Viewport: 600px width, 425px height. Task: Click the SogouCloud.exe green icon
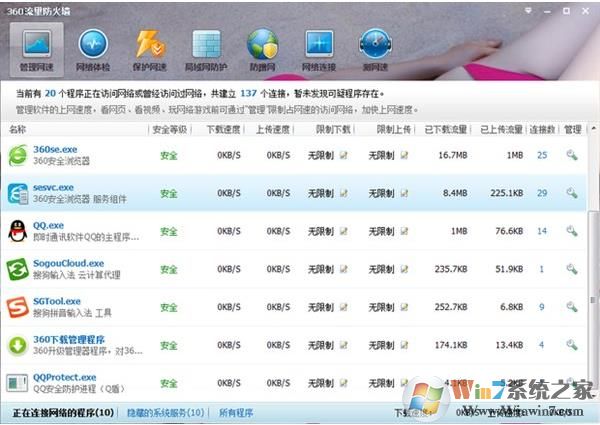[x=18, y=269]
